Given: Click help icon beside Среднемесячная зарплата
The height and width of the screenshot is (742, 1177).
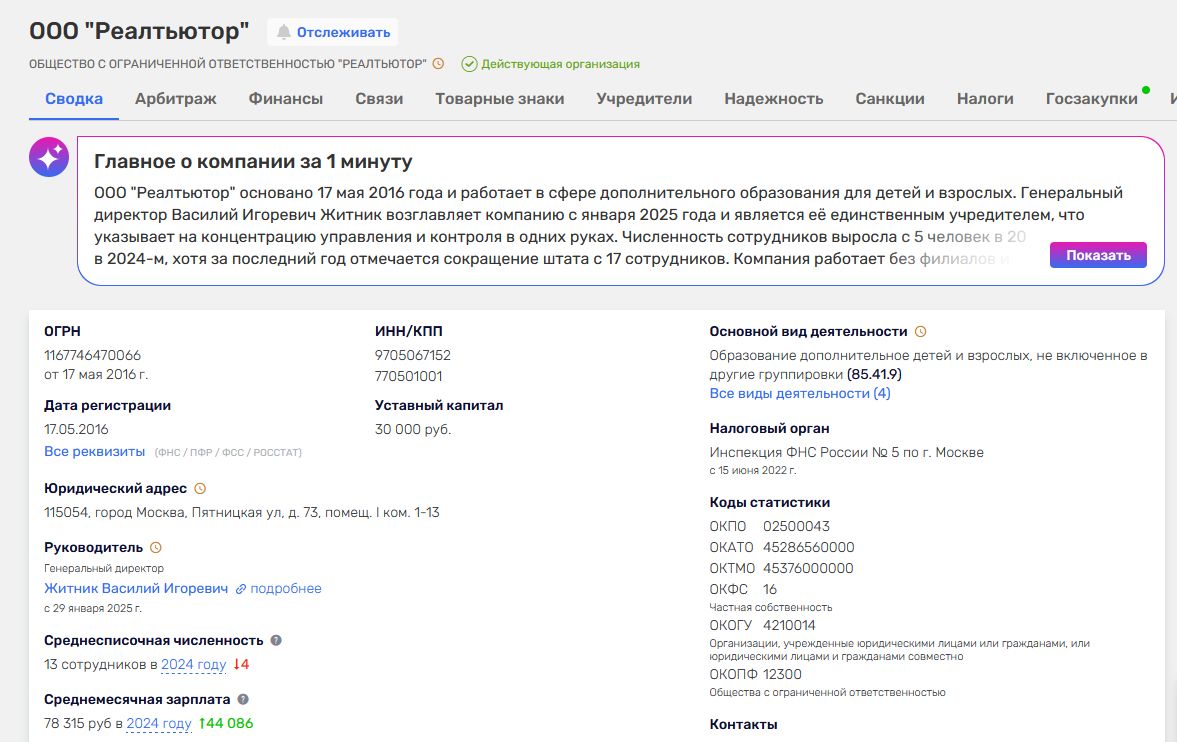Looking at the screenshot, I should 243,700.
